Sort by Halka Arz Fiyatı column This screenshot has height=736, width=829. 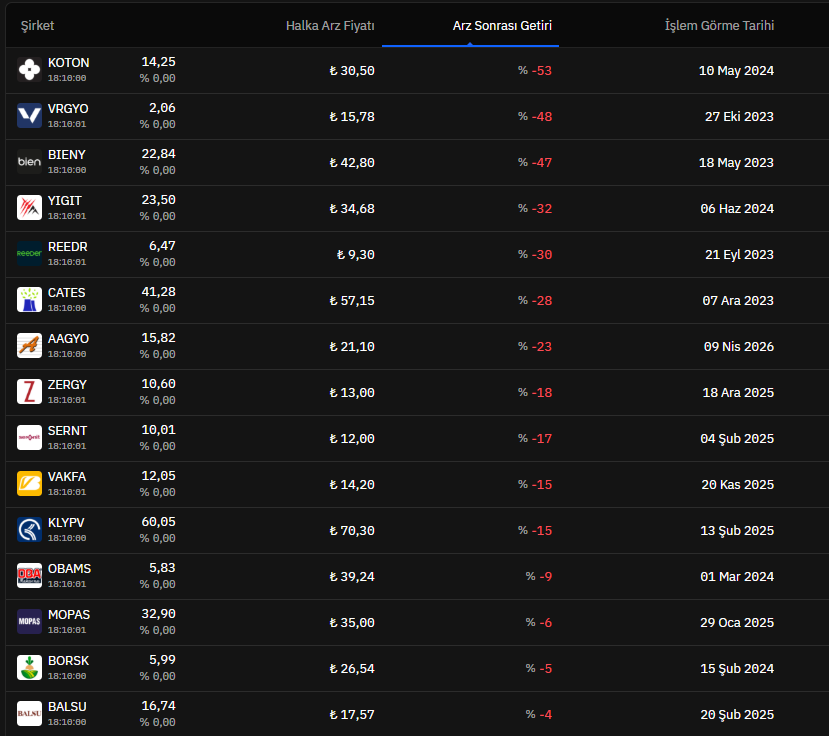coord(330,25)
